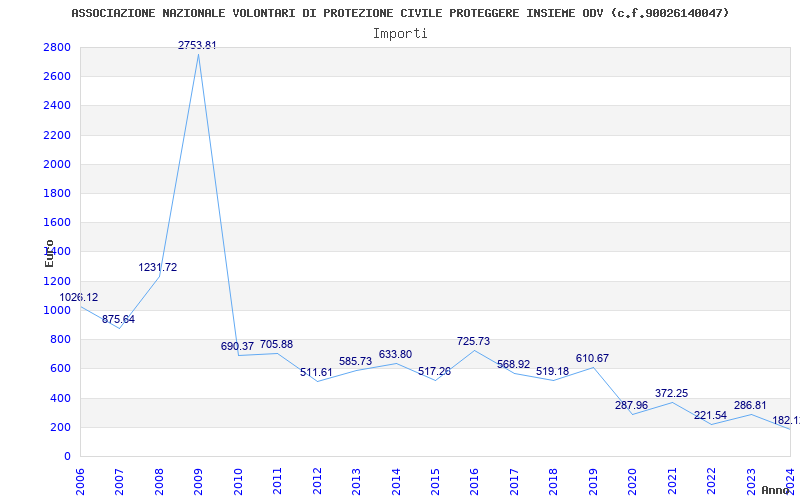Select the 221.54 data label
The image size is (800, 500).
coord(710,415)
